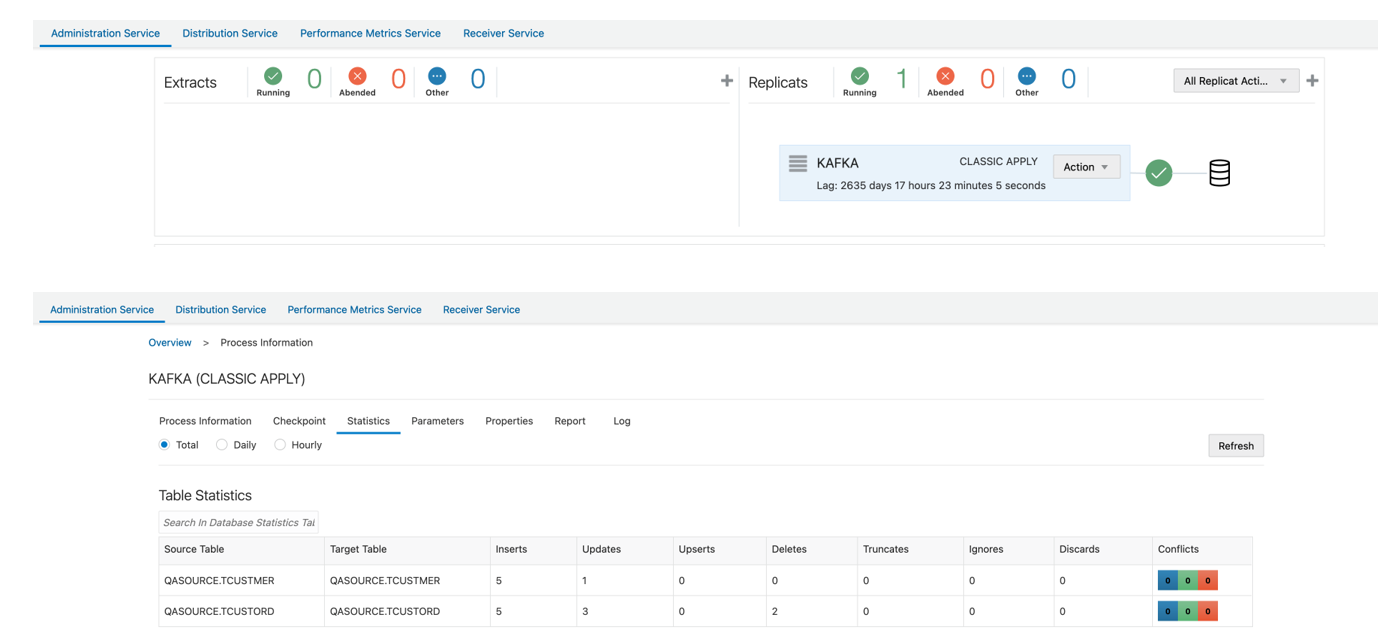Click the Replicats Other status icon
This screenshot has width=1378, height=640.
1027,76
